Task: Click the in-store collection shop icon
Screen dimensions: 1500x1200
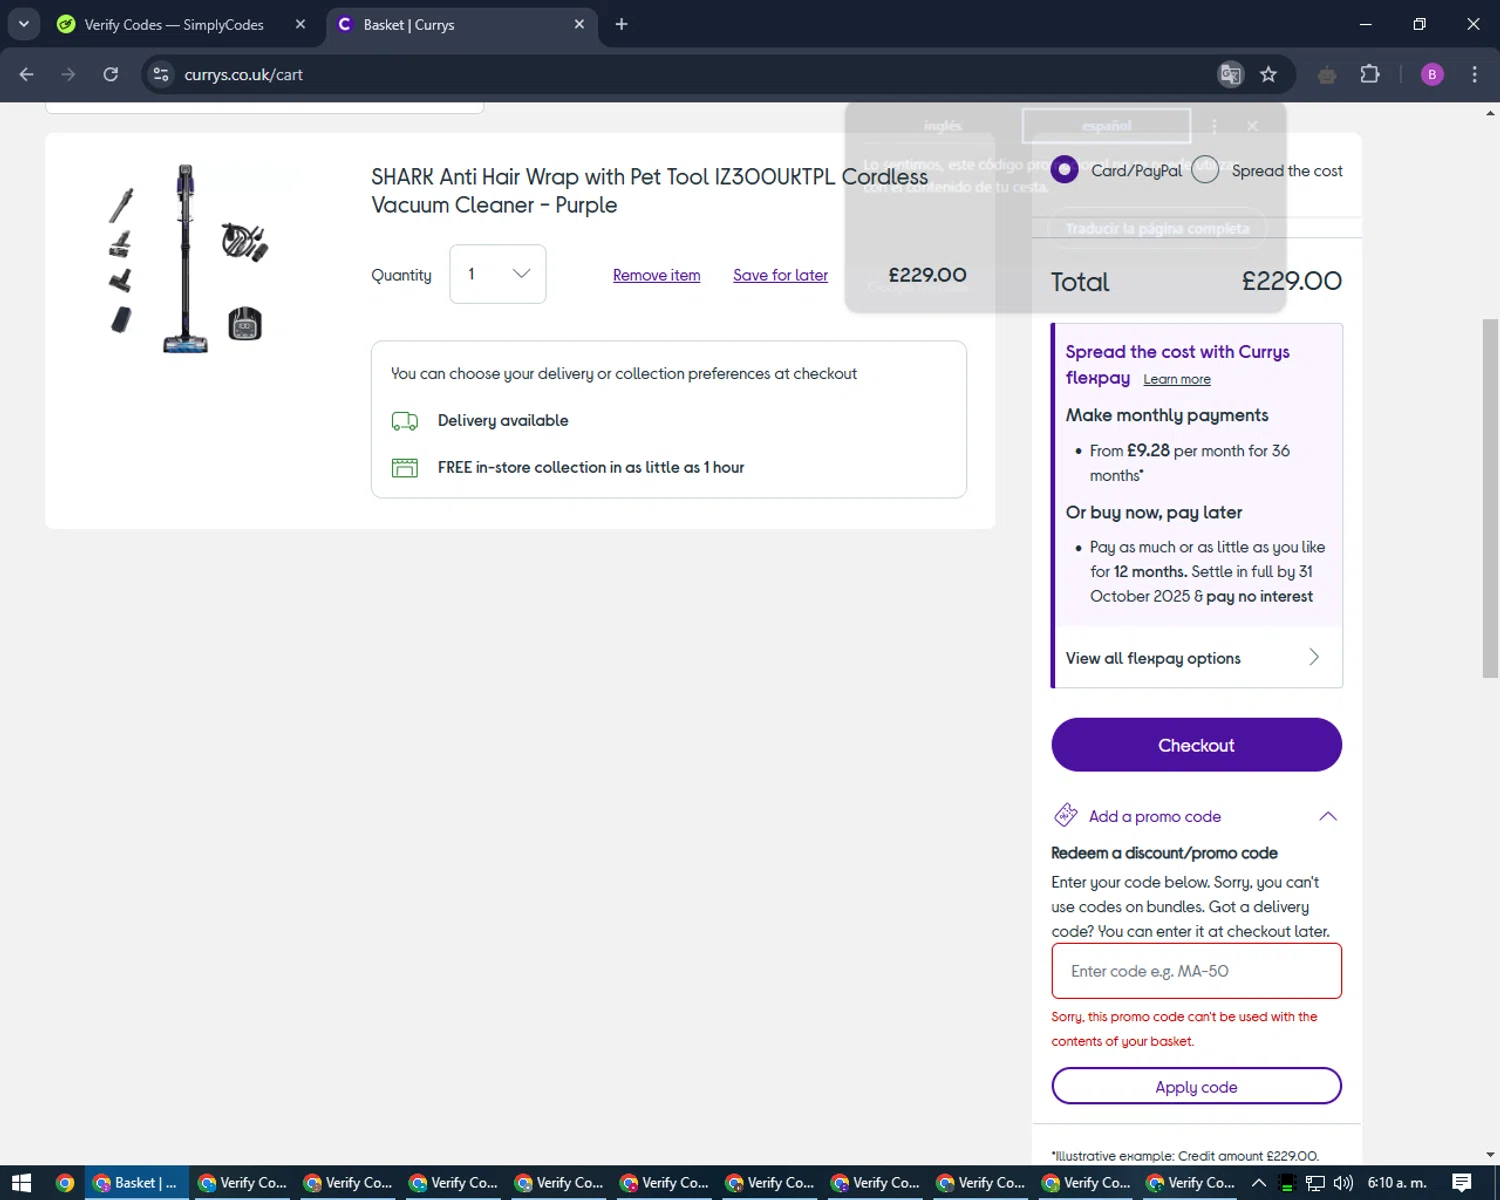Action: click(x=404, y=467)
